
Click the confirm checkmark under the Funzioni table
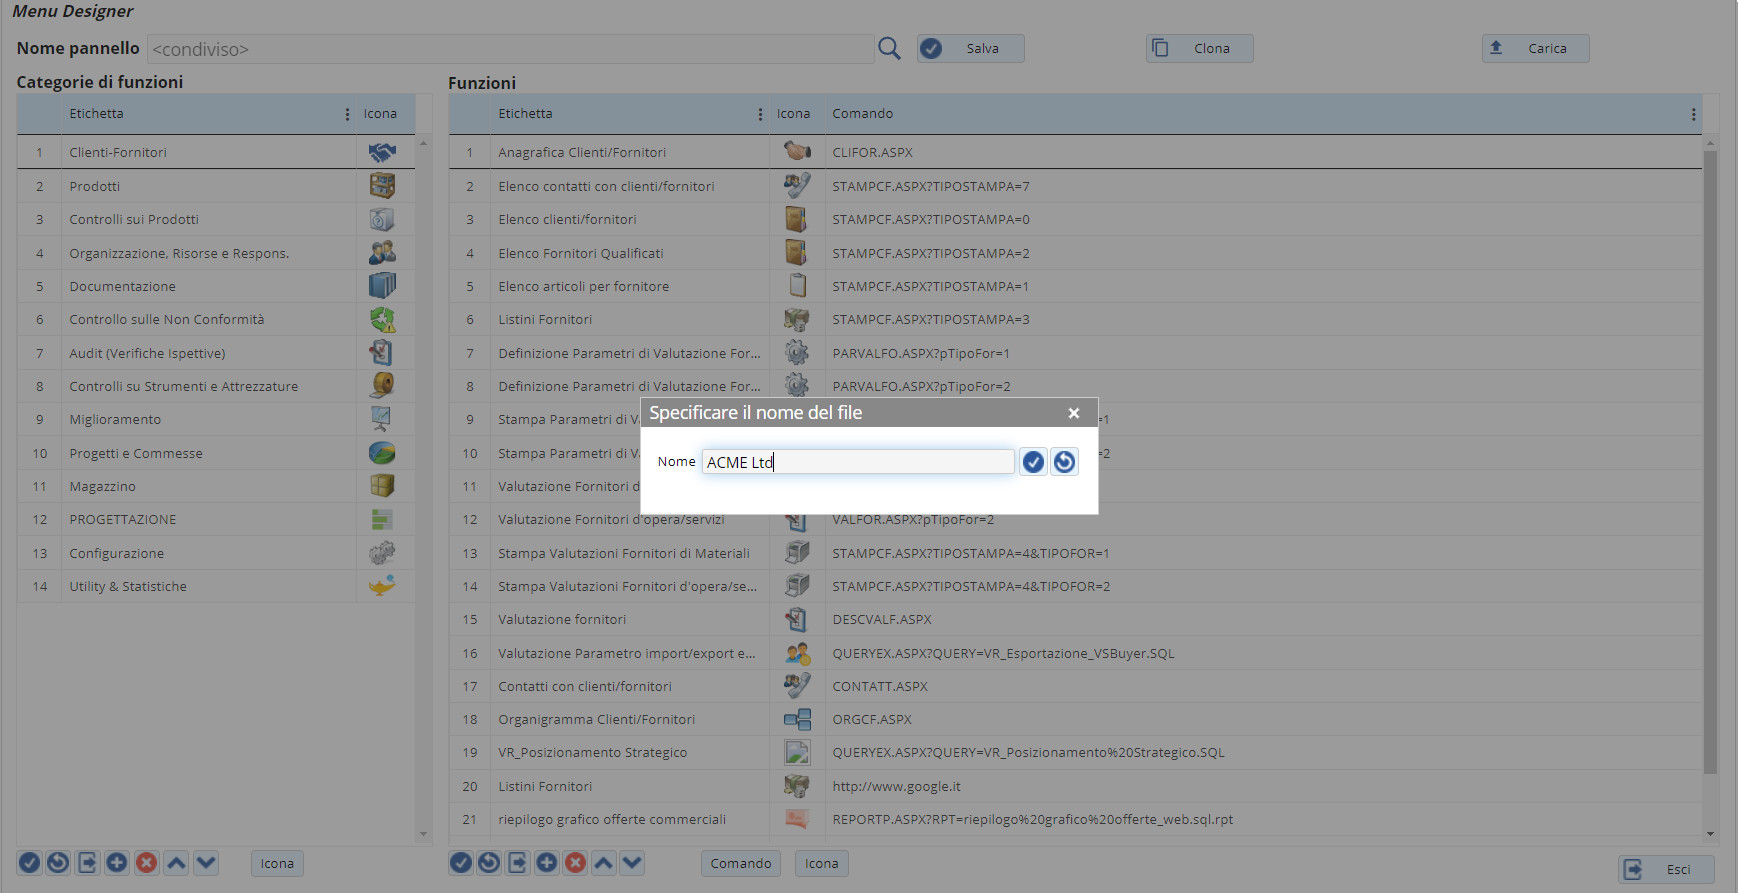461,863
